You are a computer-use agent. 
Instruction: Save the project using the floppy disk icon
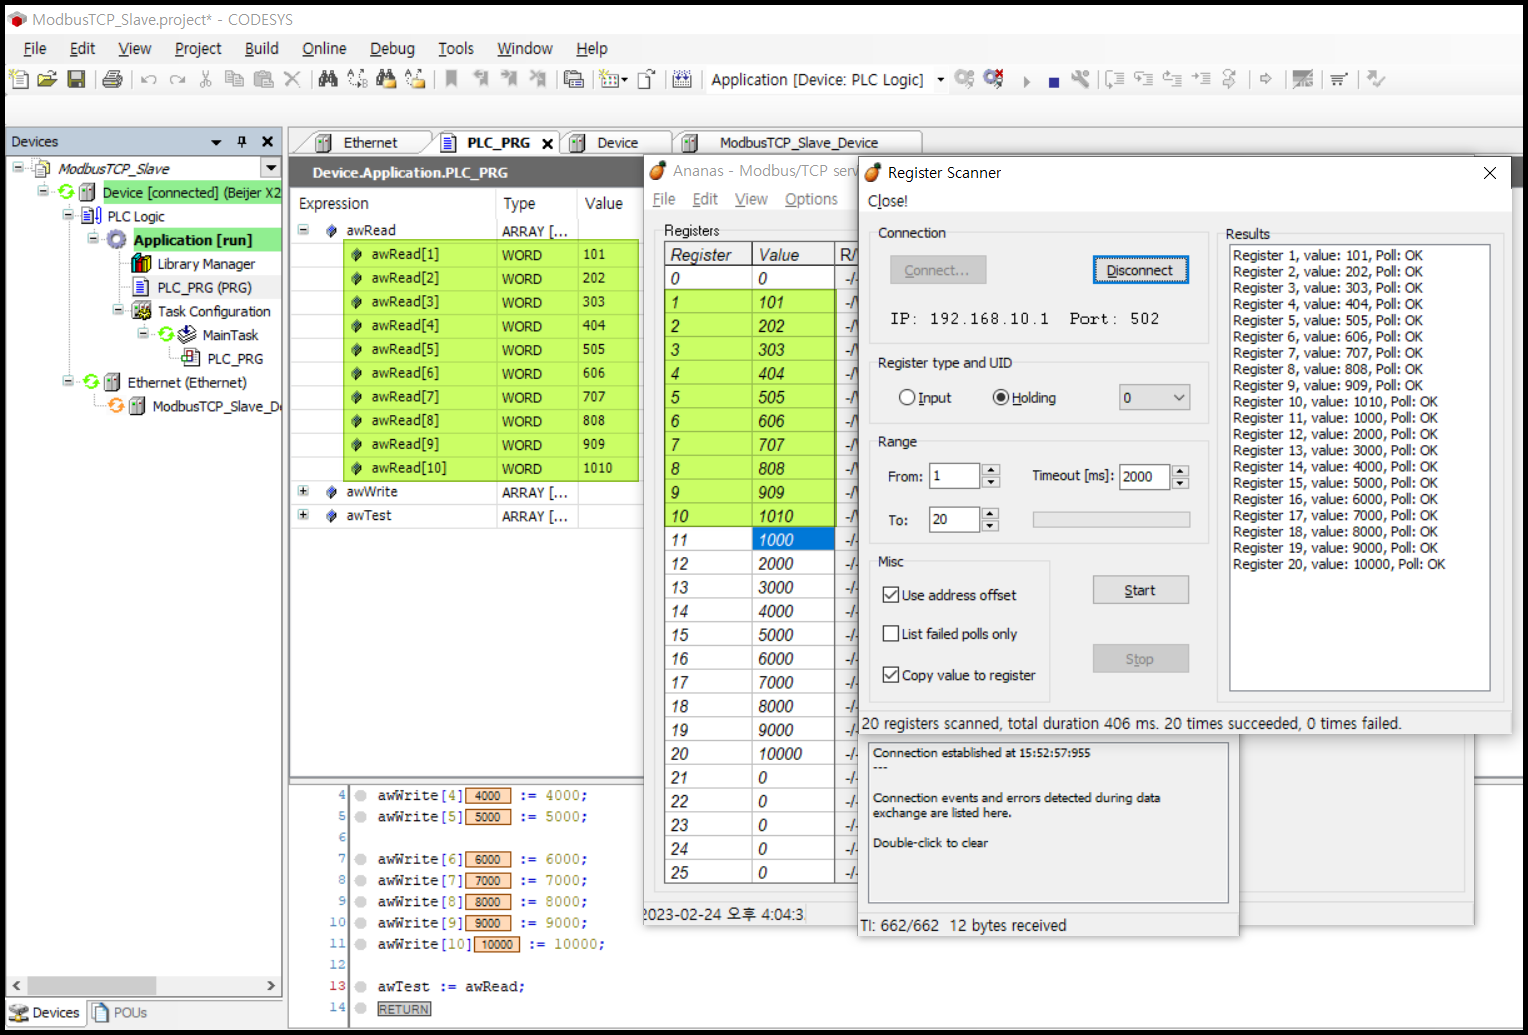pos(77,79)
